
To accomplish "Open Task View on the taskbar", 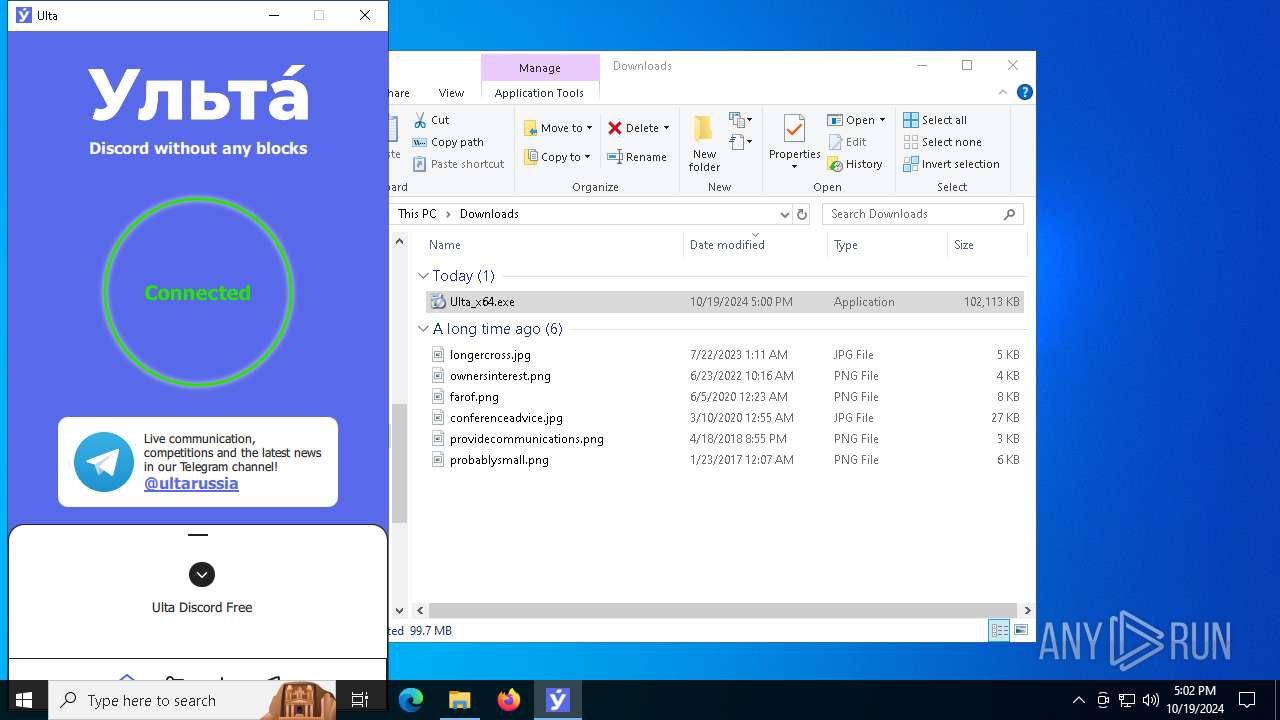I will coord(360,700).
